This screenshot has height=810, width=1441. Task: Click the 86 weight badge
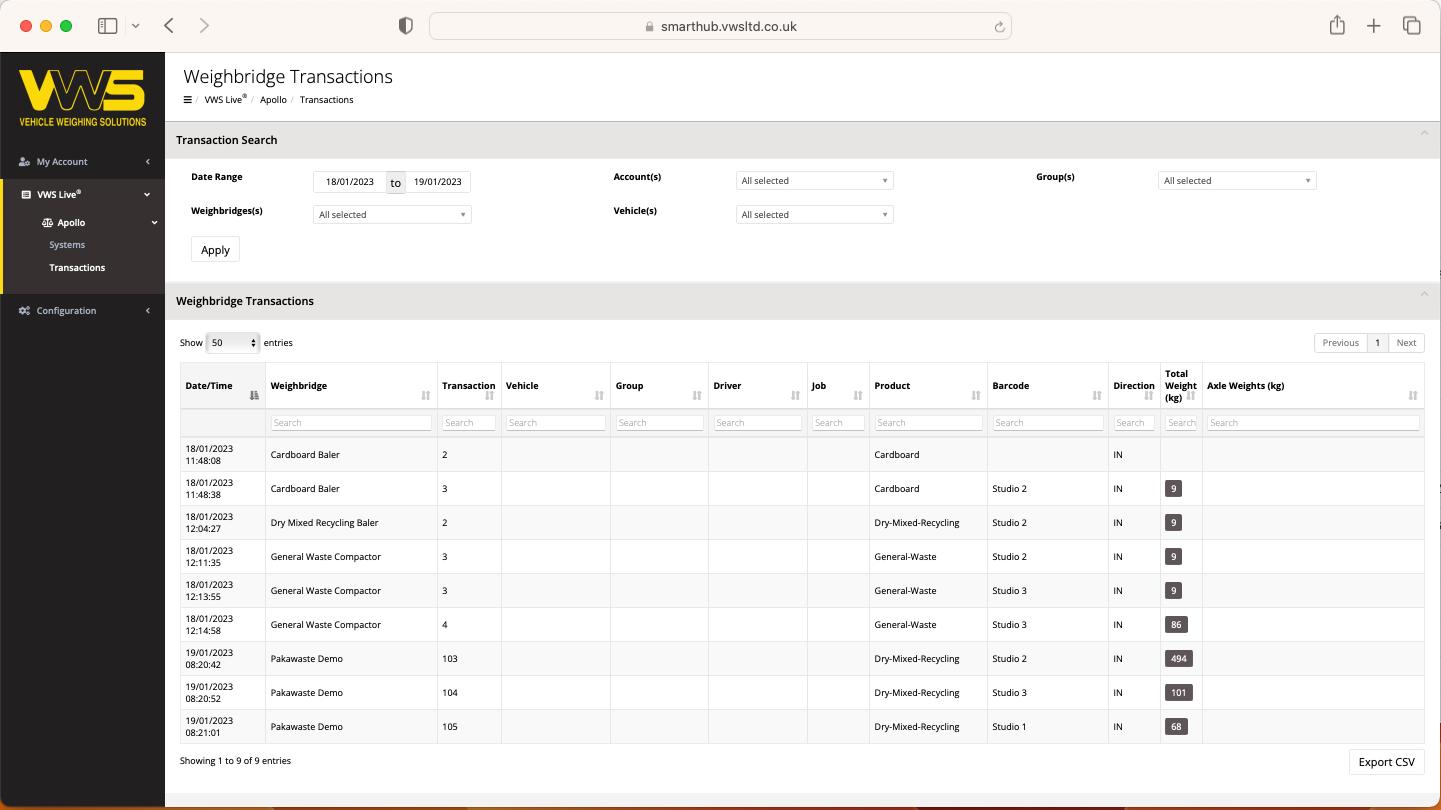(x=1176, y=625)
